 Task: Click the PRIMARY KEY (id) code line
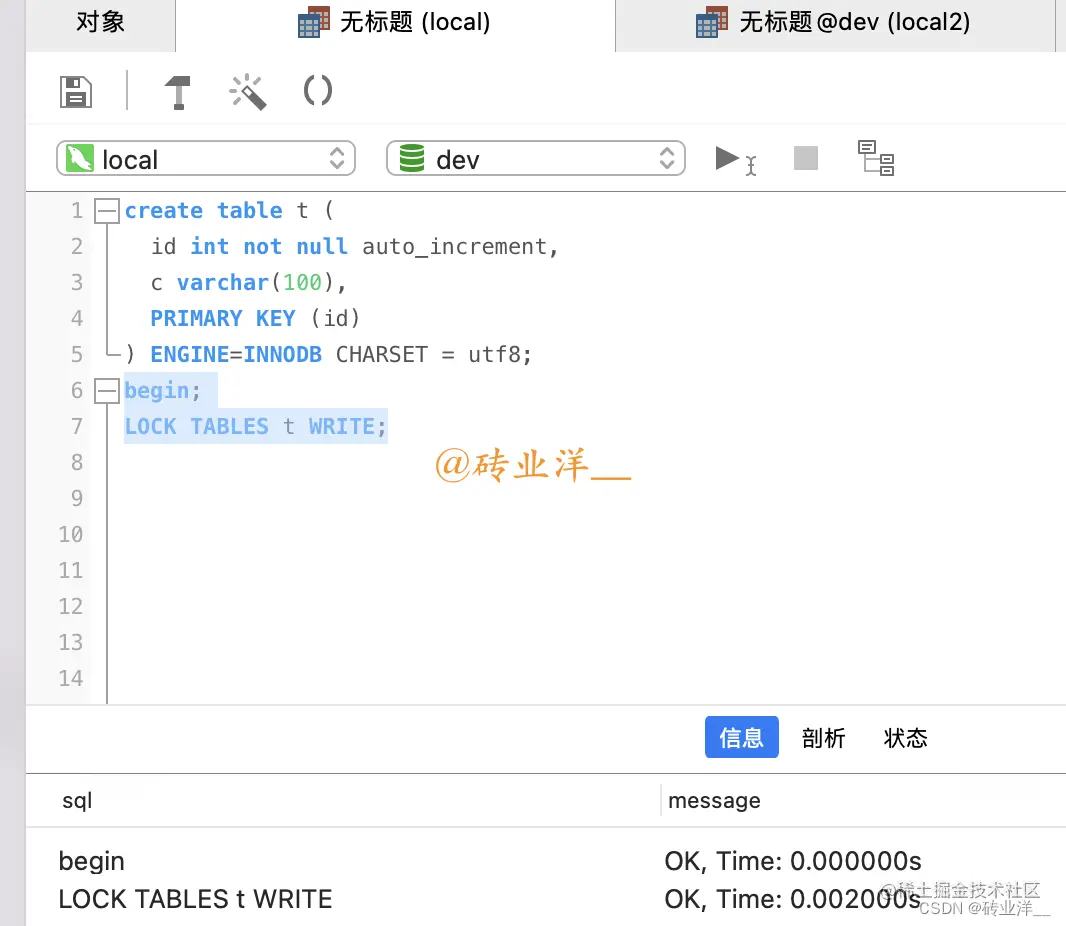pos(255,318)
